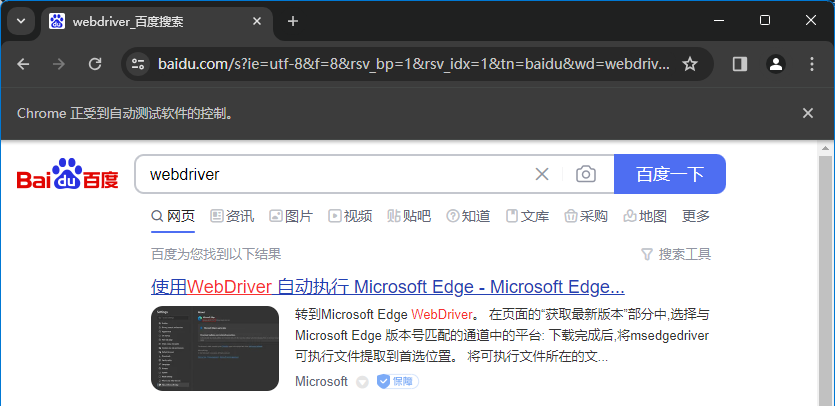Open the Chrome profile avatar

point(776,64)
